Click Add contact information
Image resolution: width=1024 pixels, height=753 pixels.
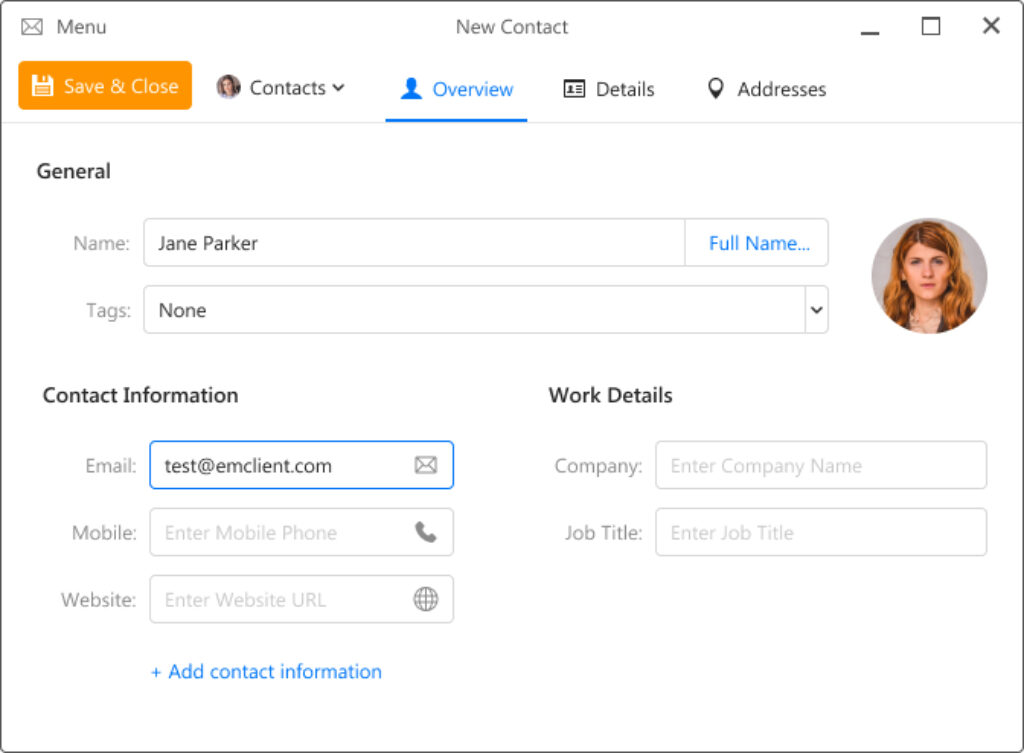(267, 671)
